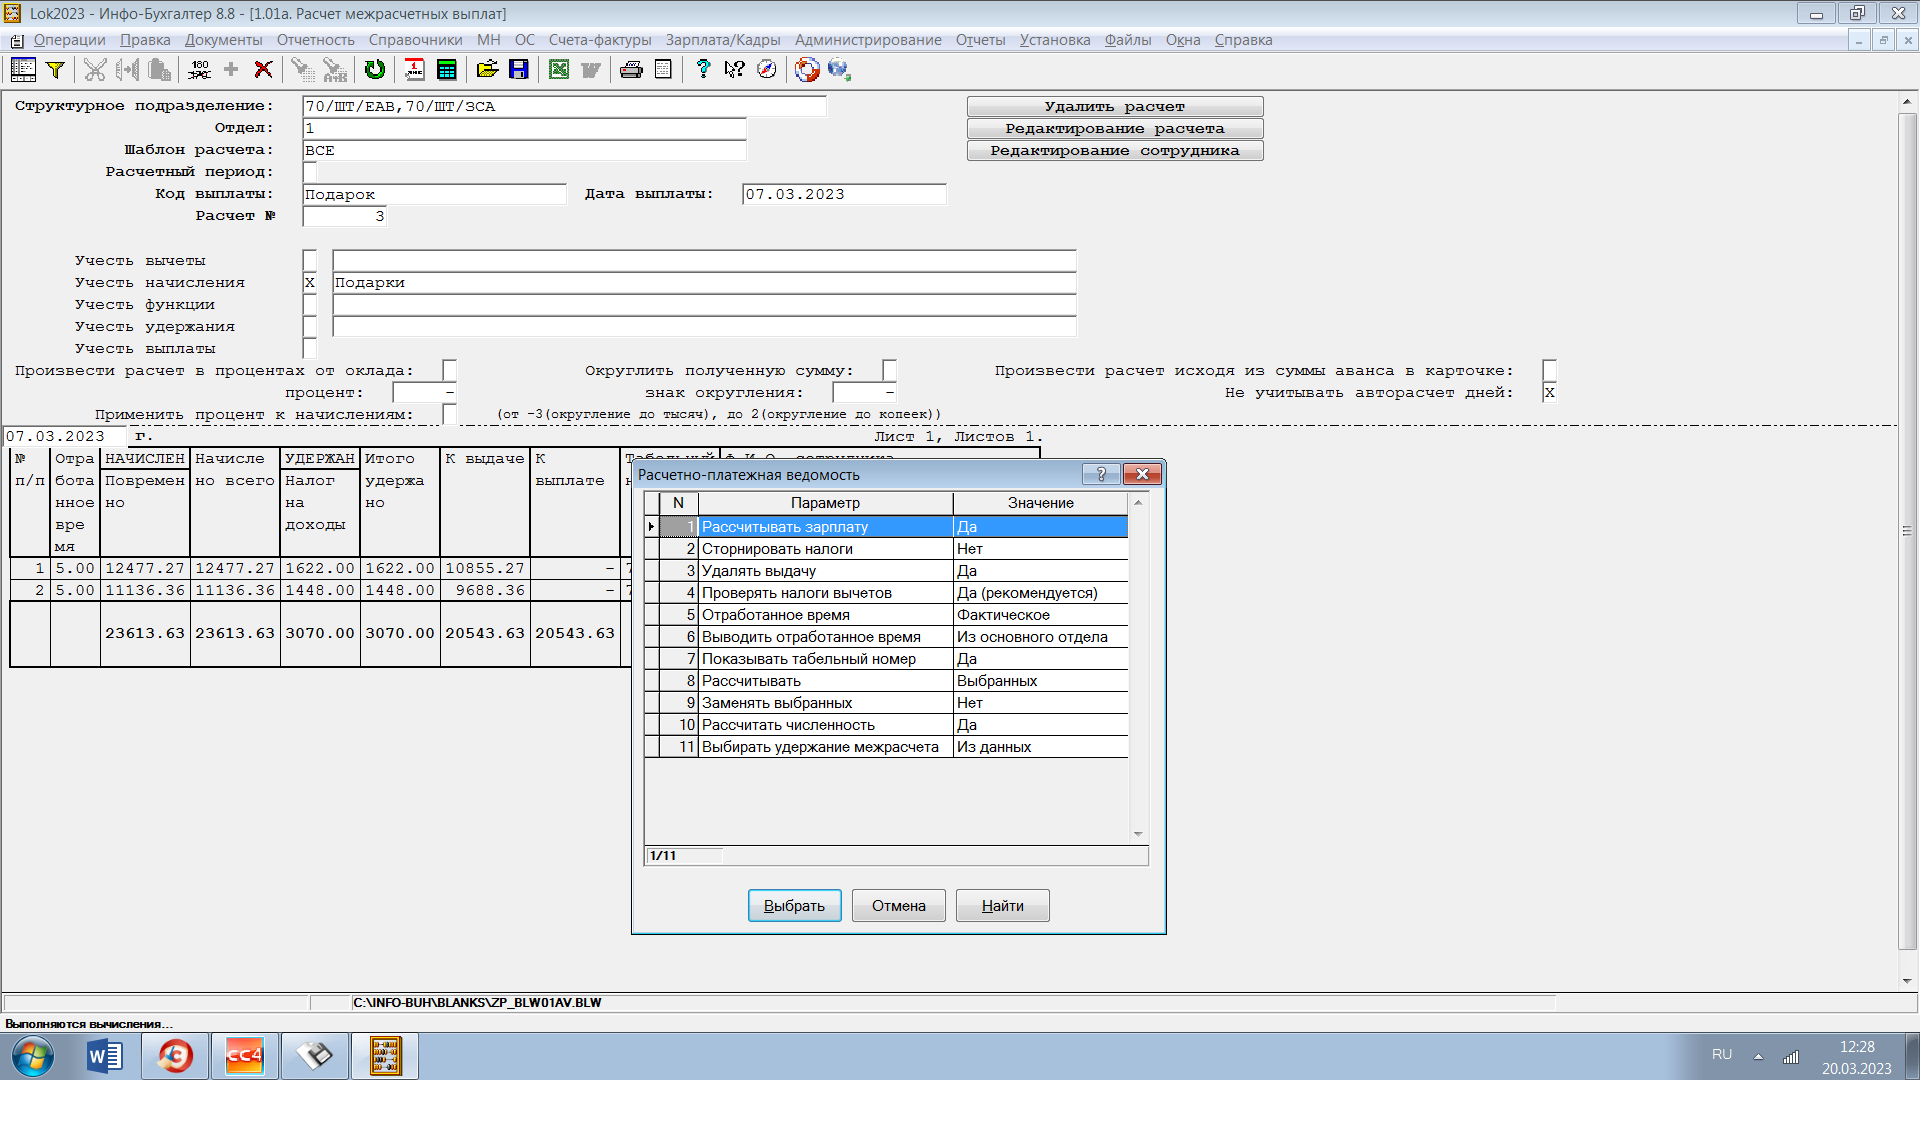Open the calendar icon in toolbar
The height and width of the screenshot is (1124, 1920).
pyautogui.click(x=414, y=69)
